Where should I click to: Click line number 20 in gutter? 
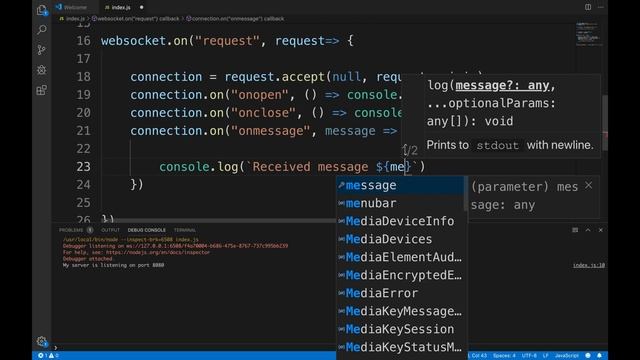[83, 113]
